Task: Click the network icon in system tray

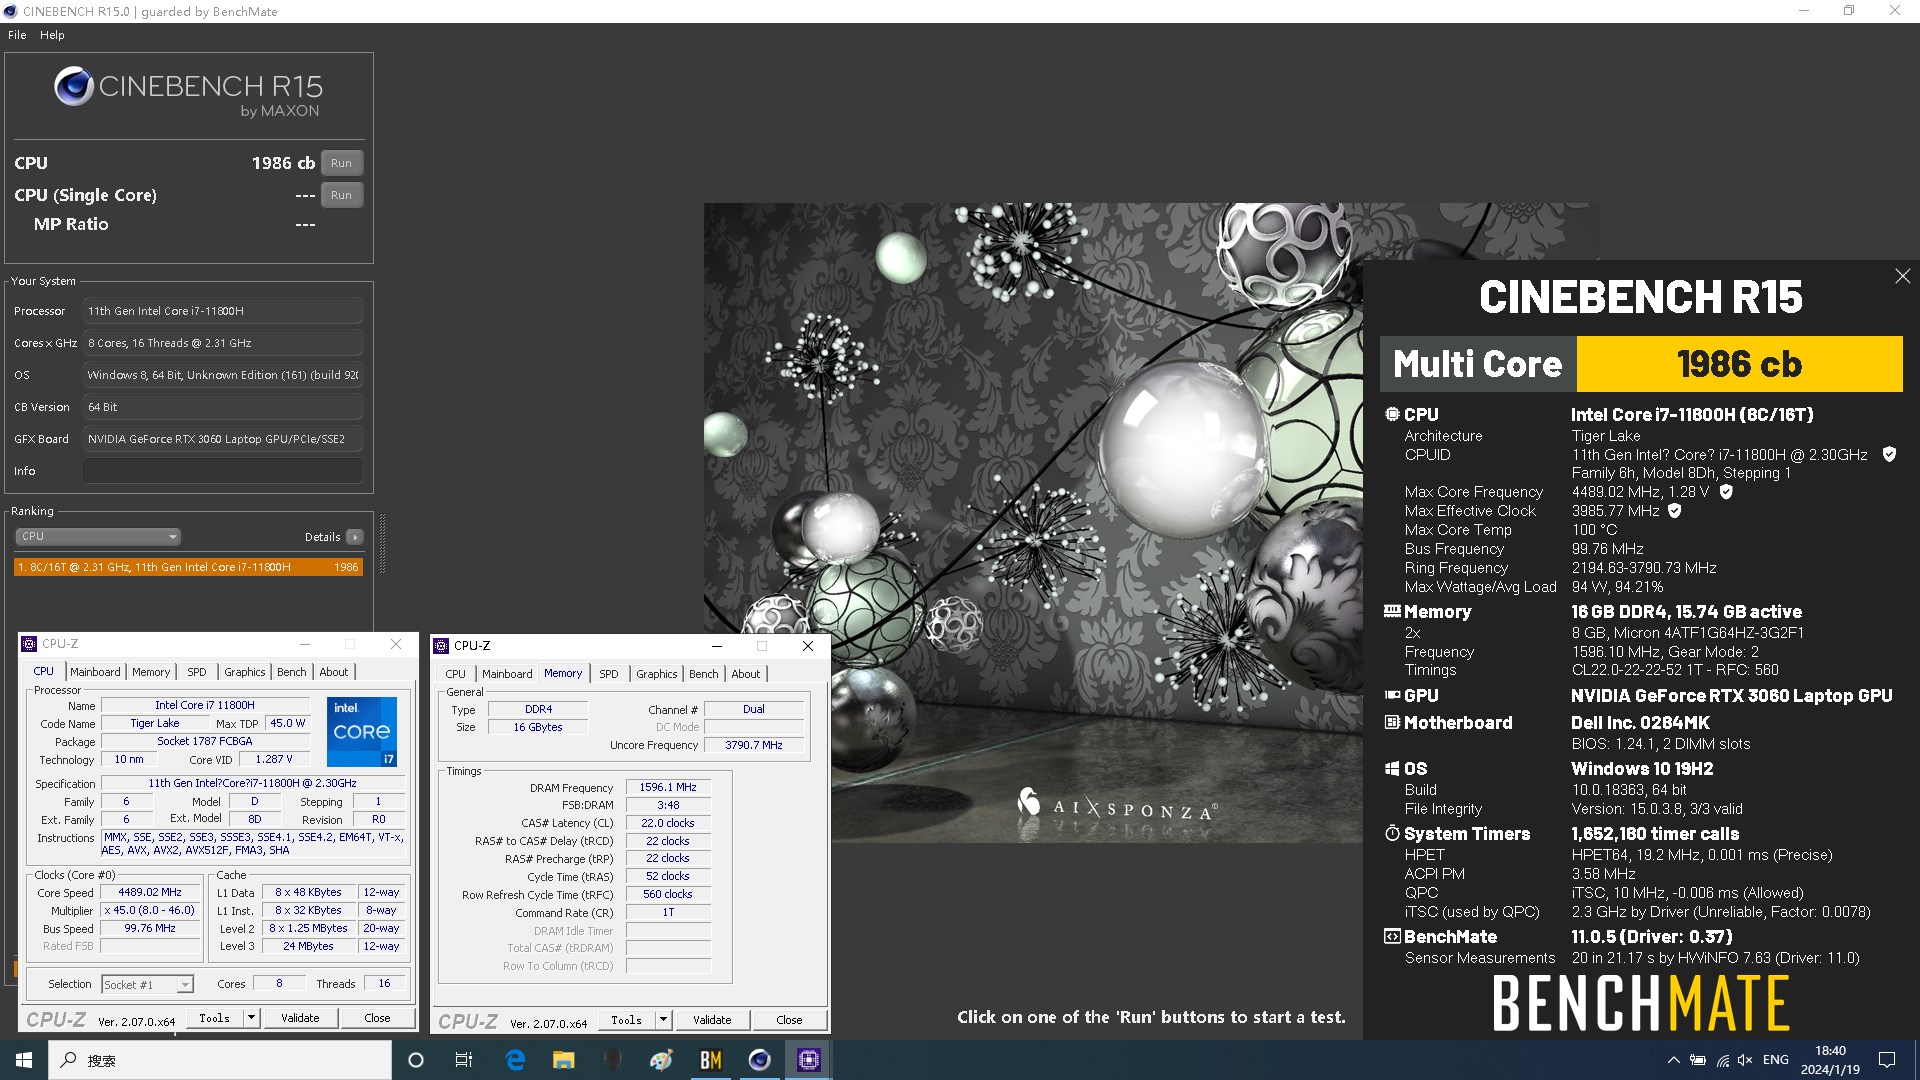Action: pos(1723,1060)
